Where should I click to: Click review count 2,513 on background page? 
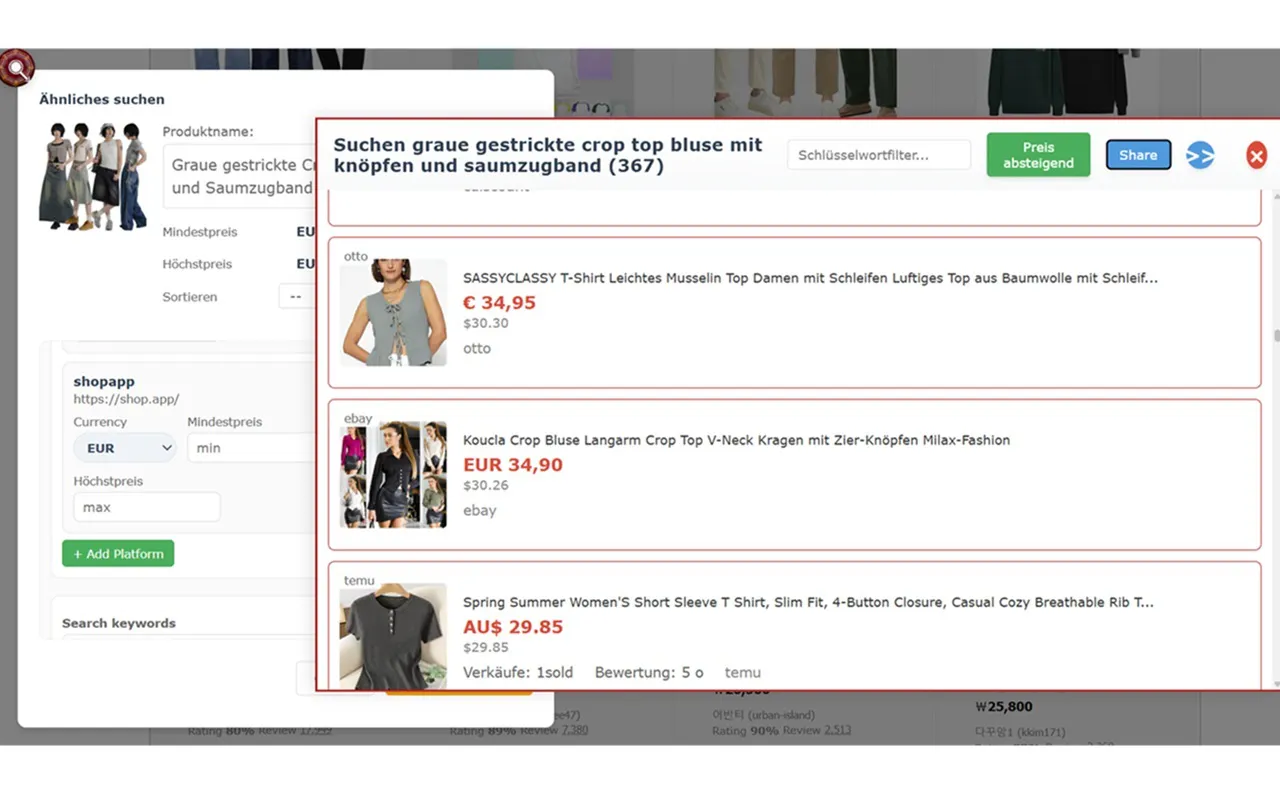[x=838, y=730]
